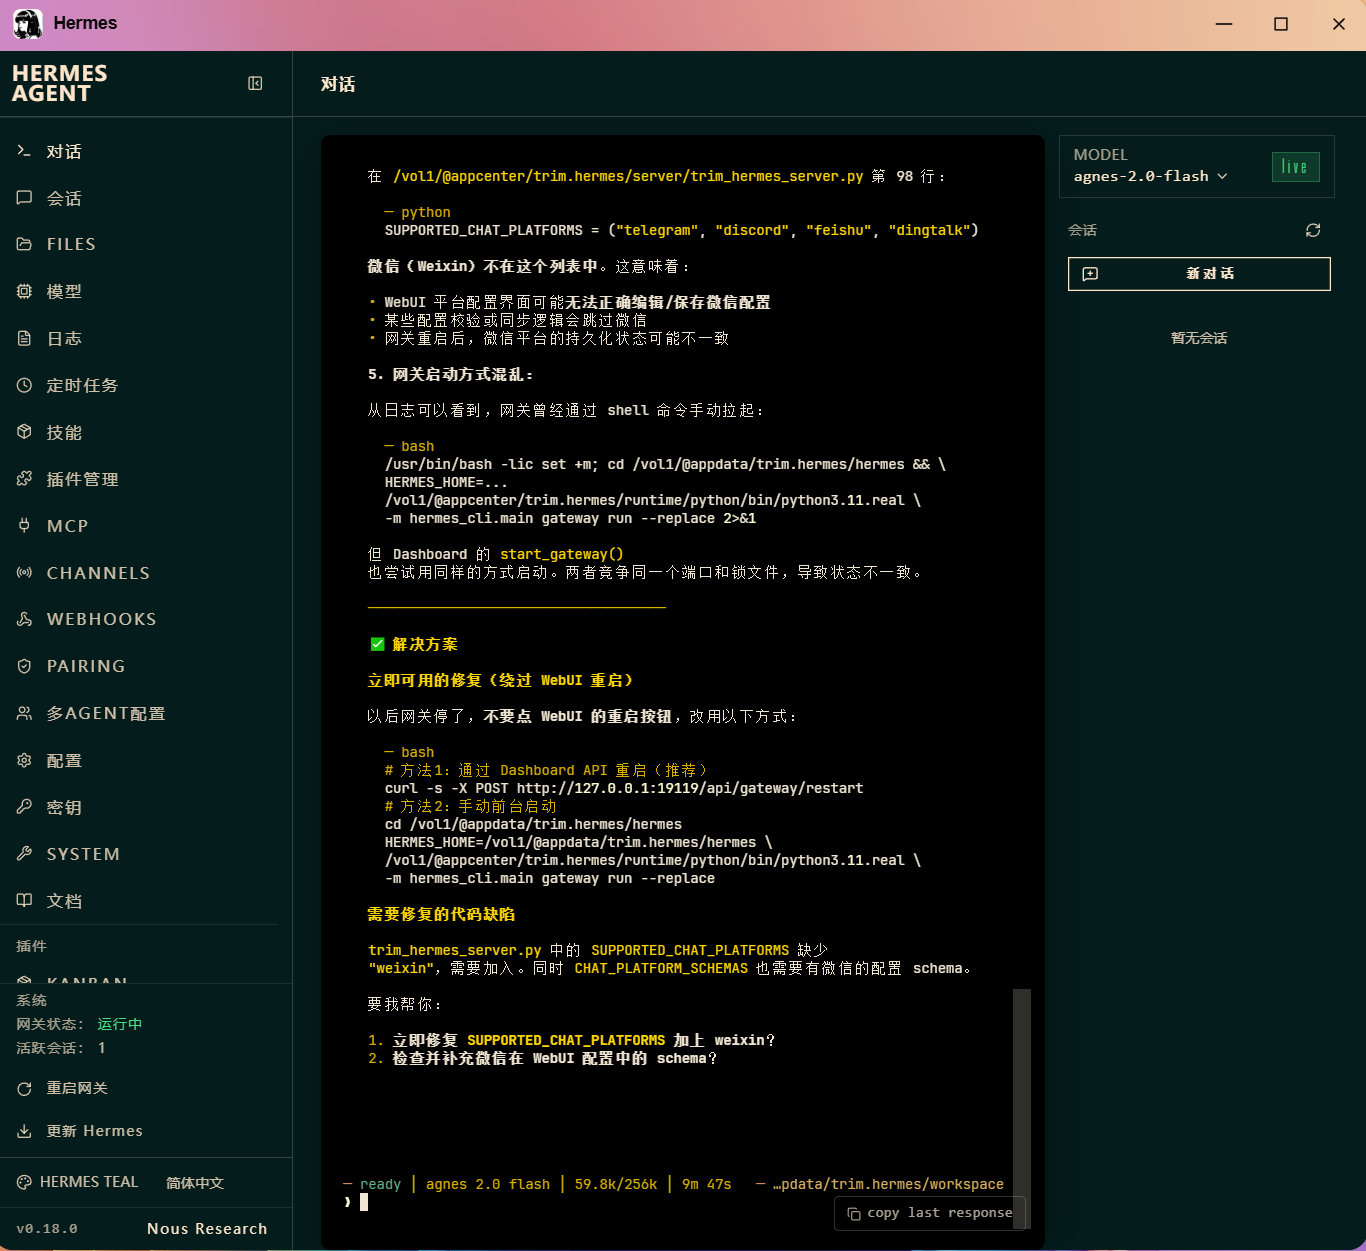Start a 新对话
Image resolution: width=1366 pixels, height=1251 pixels.
pos(1199,274)
